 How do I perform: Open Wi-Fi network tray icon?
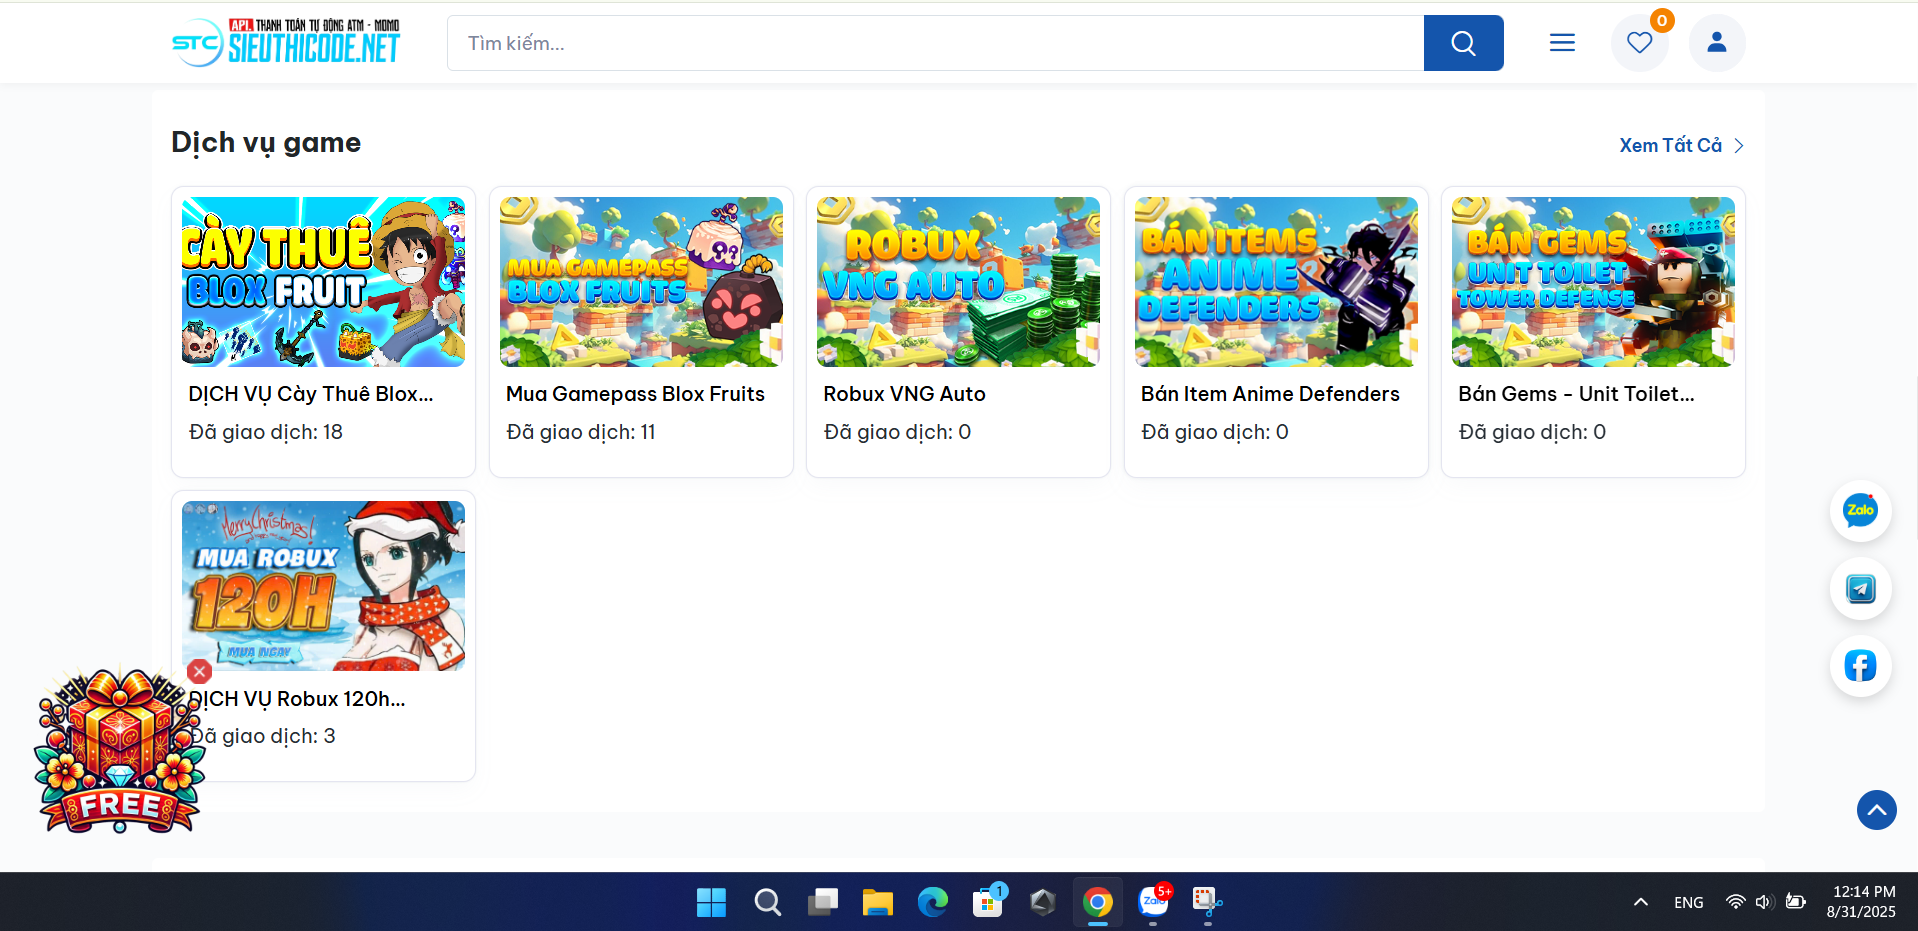1736,902
